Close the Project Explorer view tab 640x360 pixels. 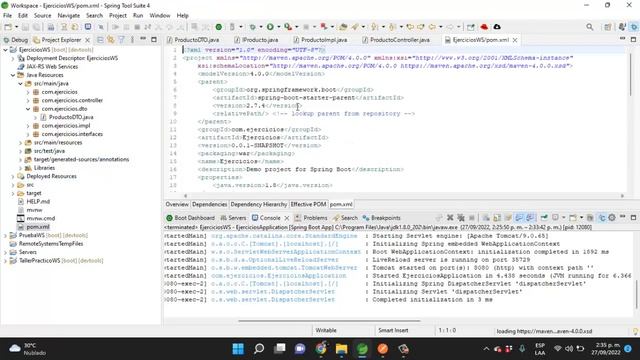87,40
